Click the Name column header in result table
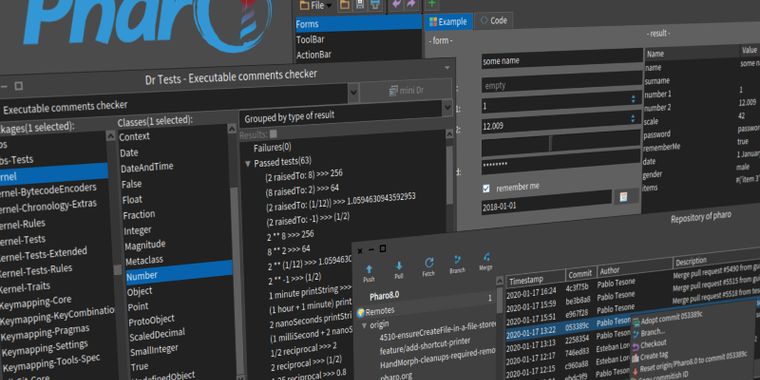Screen dimensions: 760x380 tap(690, 53)
